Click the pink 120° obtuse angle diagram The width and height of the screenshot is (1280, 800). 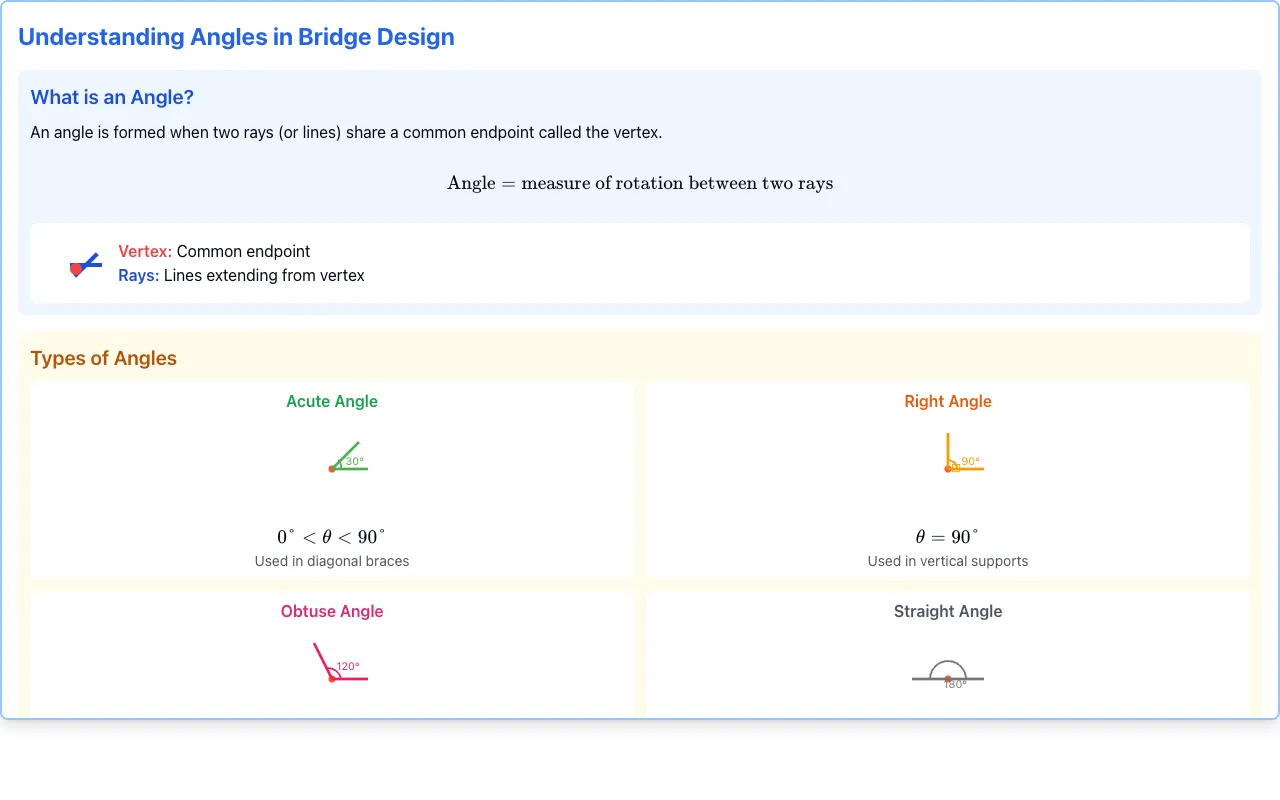(340, 663)
